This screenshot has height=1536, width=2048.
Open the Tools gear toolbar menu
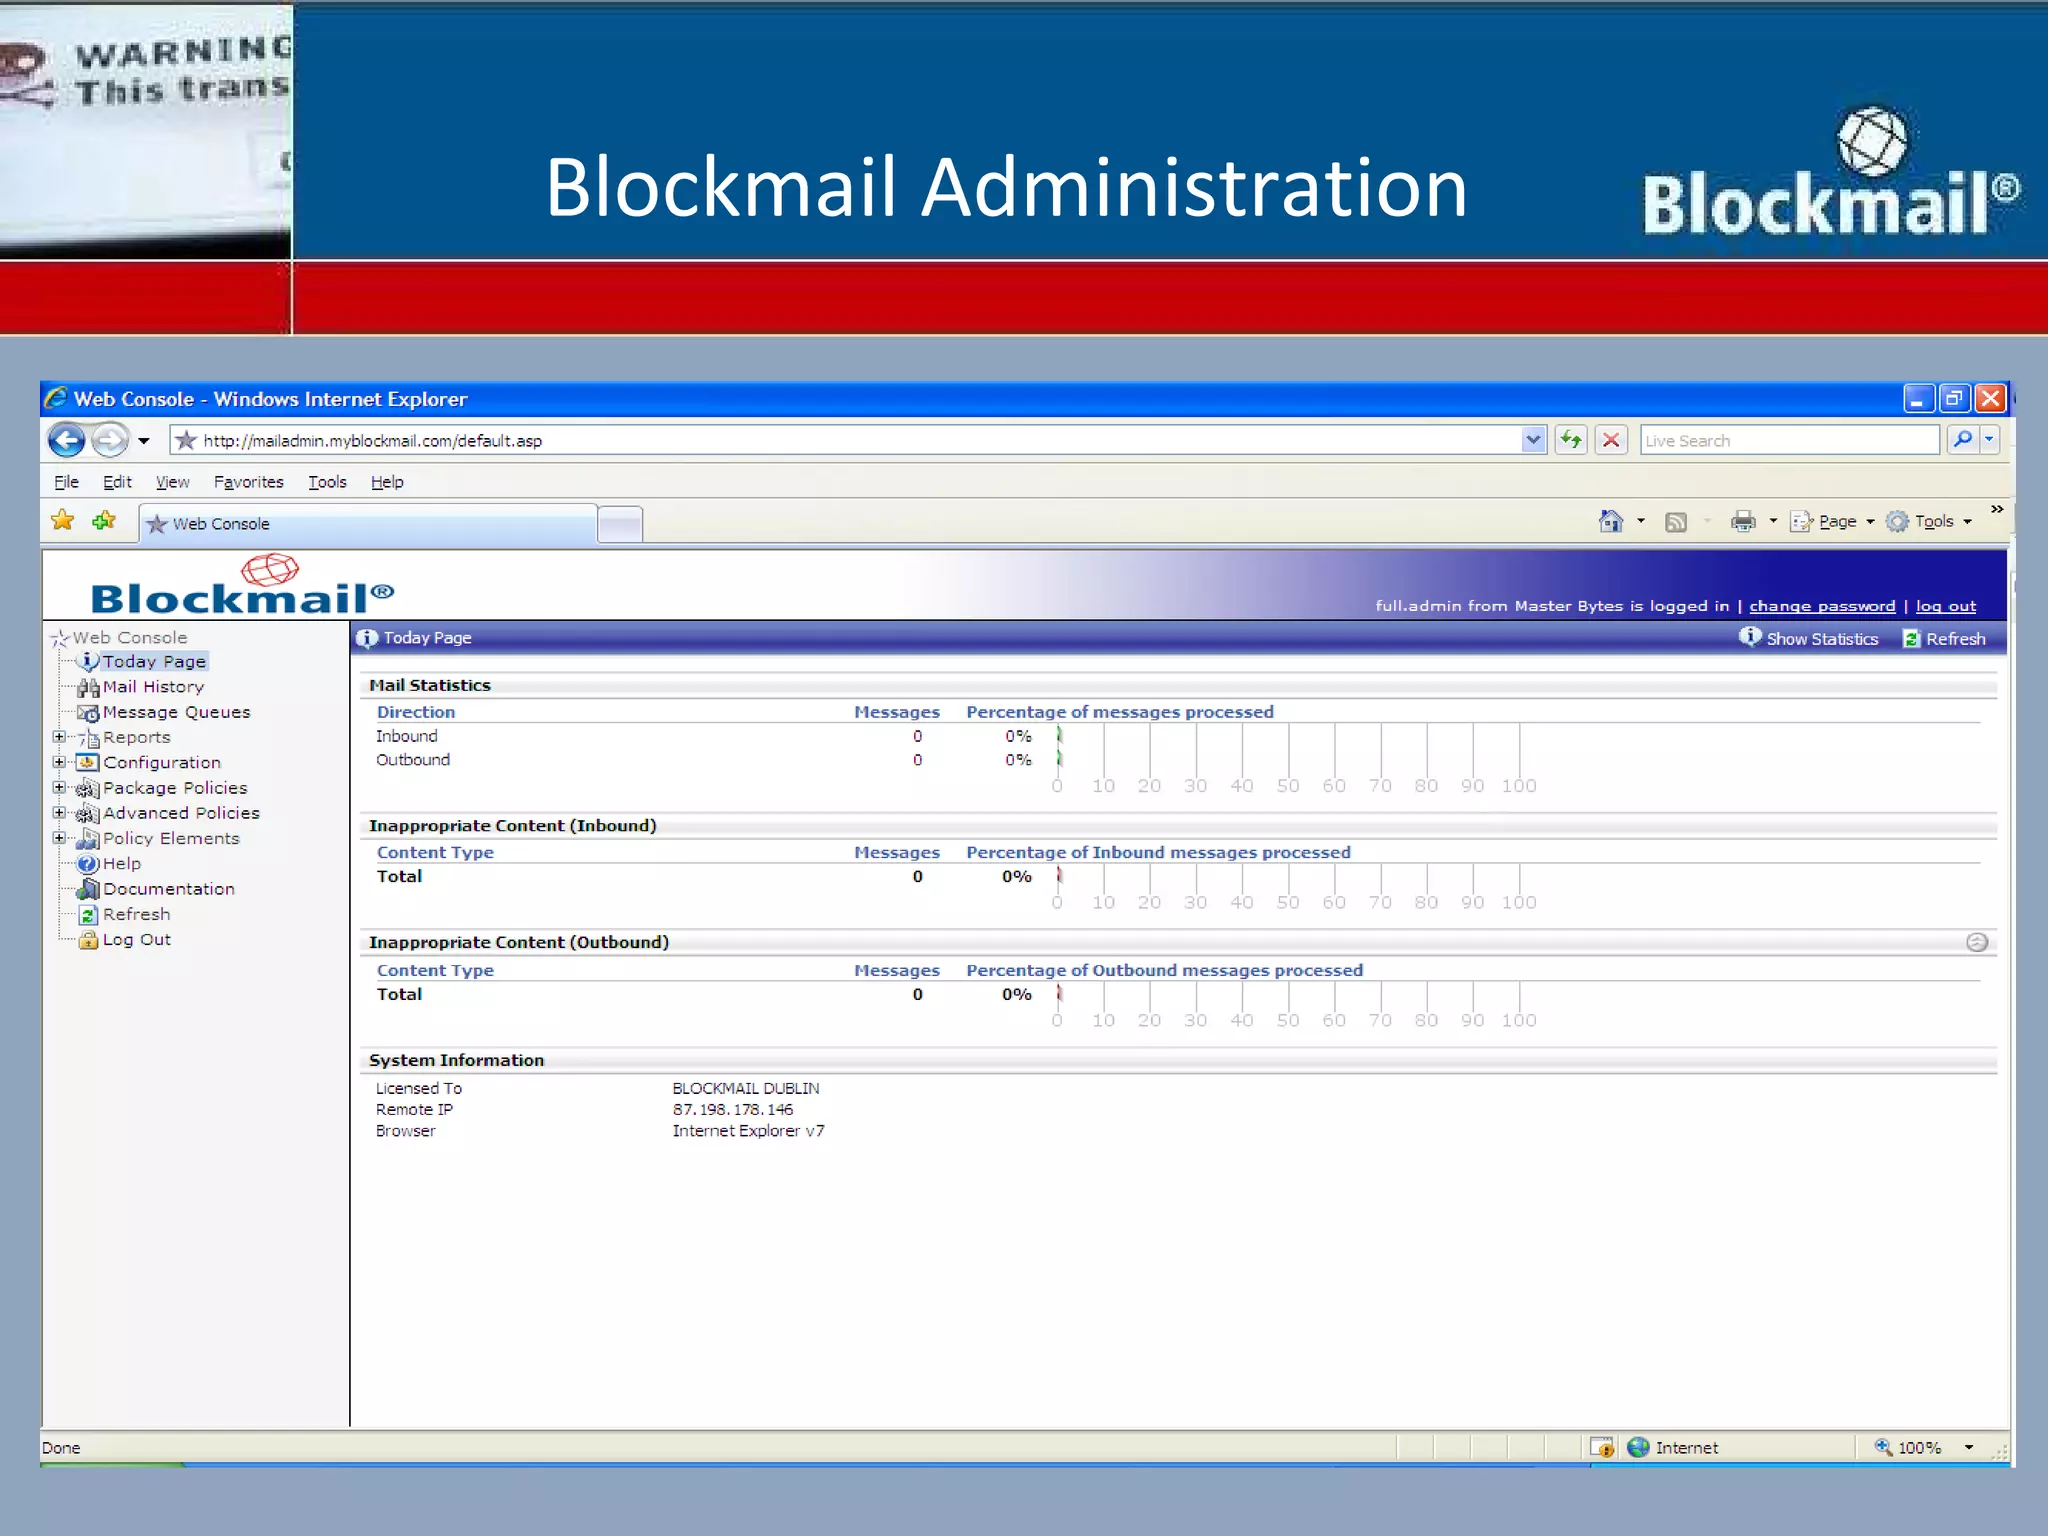(1929, 521)
